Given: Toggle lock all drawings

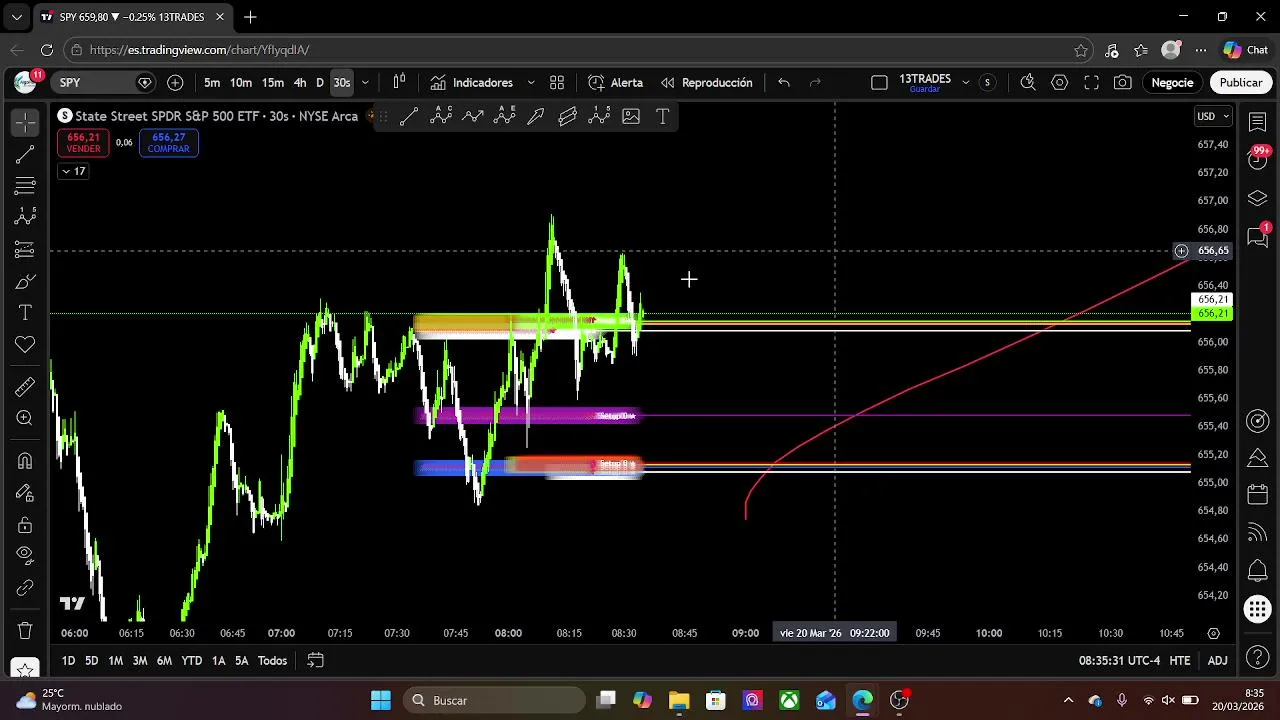Looking at the screenshot, I should tap(25, 525).
